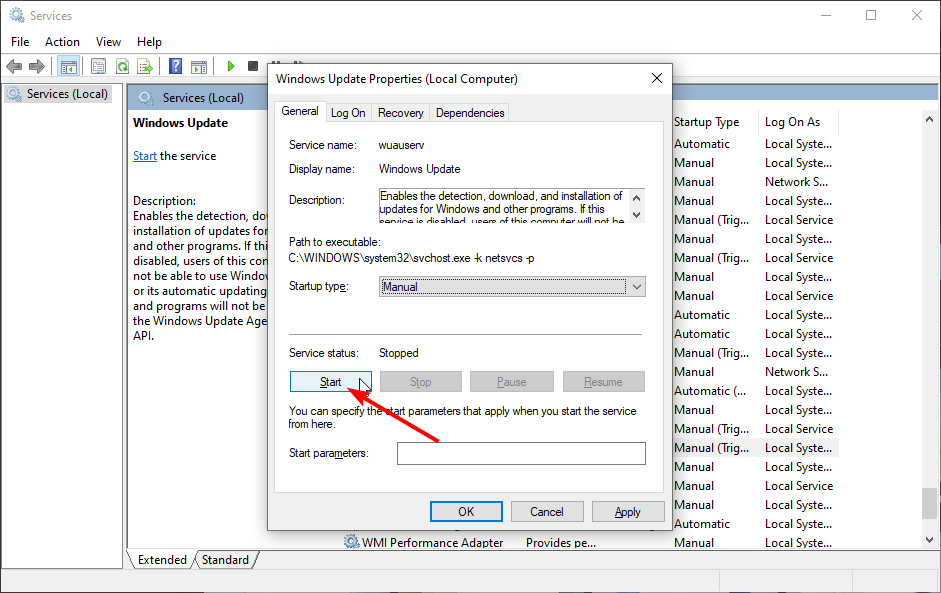Viewport: 941px width, 593px height.
Task: Select the Standard view tab at bottom
Action: pos(226,559)
